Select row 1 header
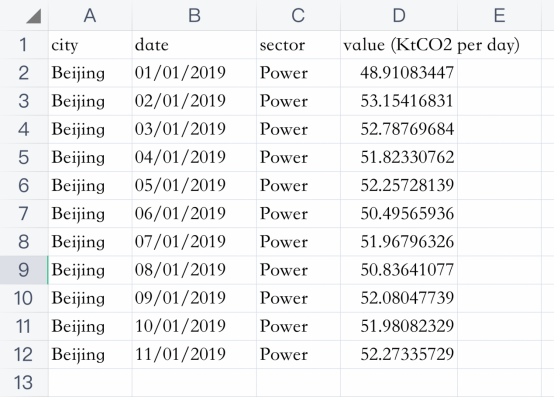554x397 pixels. click(x=24, y=45)
